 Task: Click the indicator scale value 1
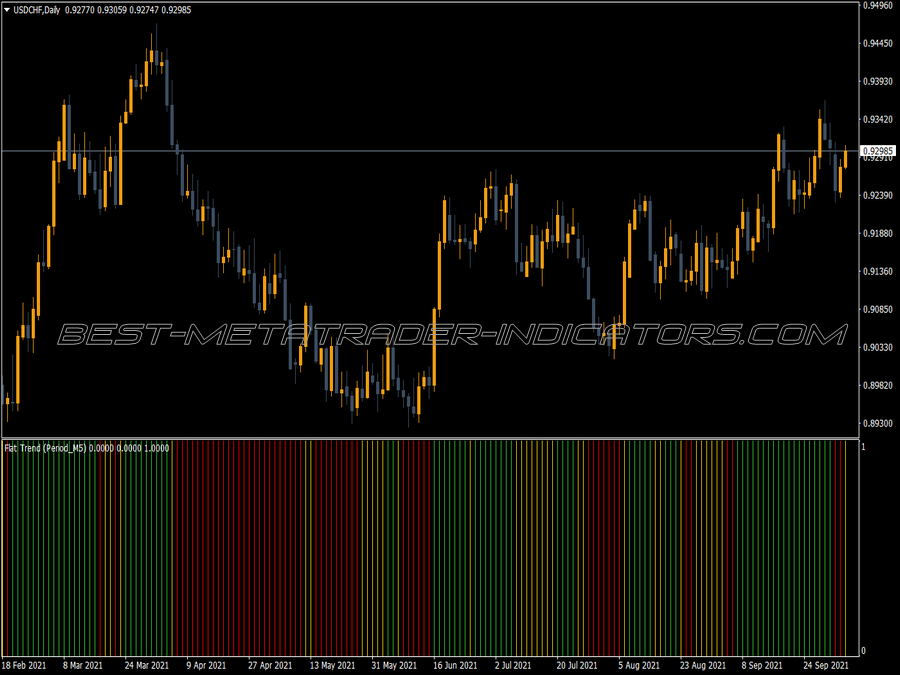coord(863,447)
